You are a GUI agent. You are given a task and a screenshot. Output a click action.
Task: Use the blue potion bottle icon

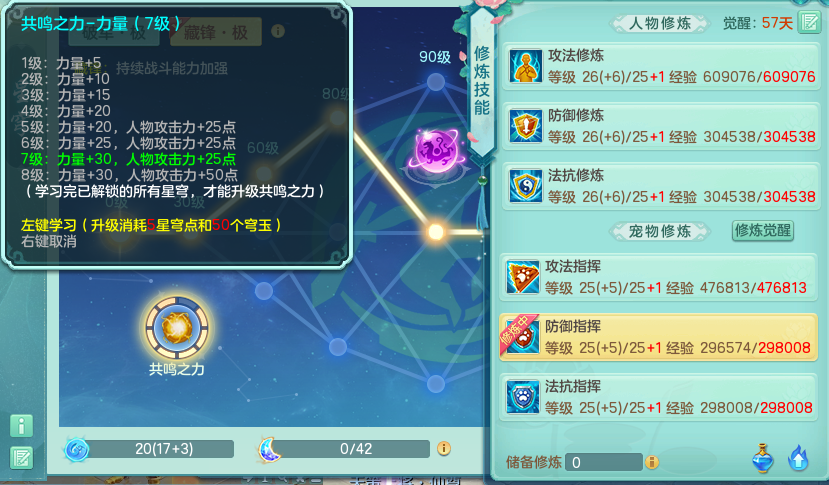[762, 459]
